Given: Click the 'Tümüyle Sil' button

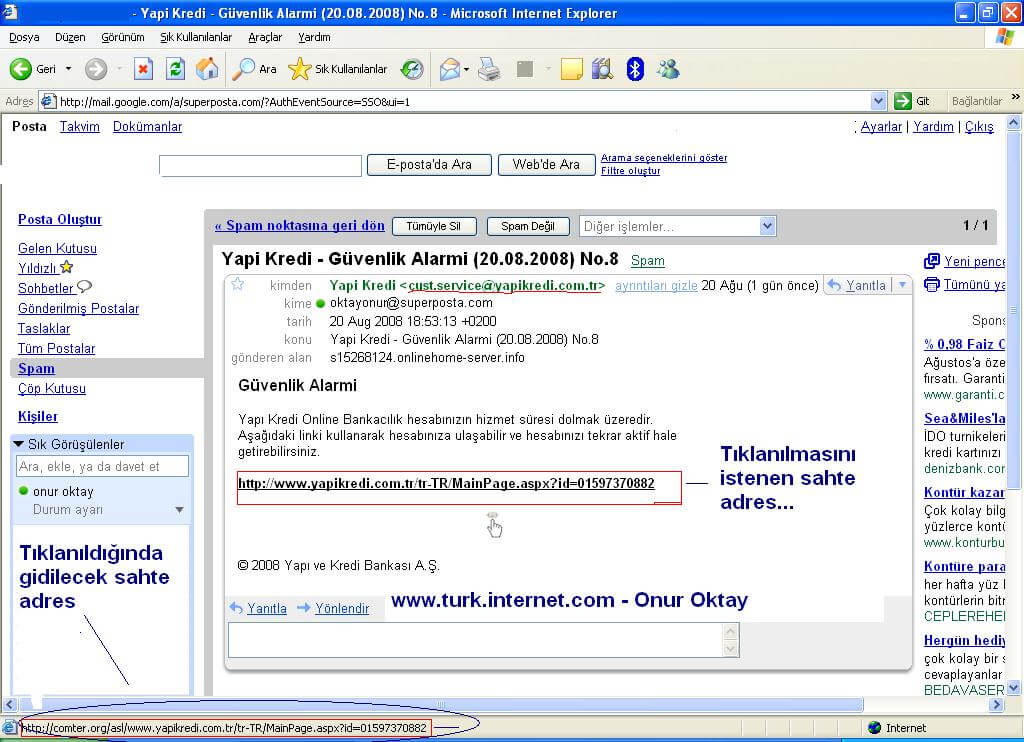Looking at the screenshot, I should pos(434,227).
